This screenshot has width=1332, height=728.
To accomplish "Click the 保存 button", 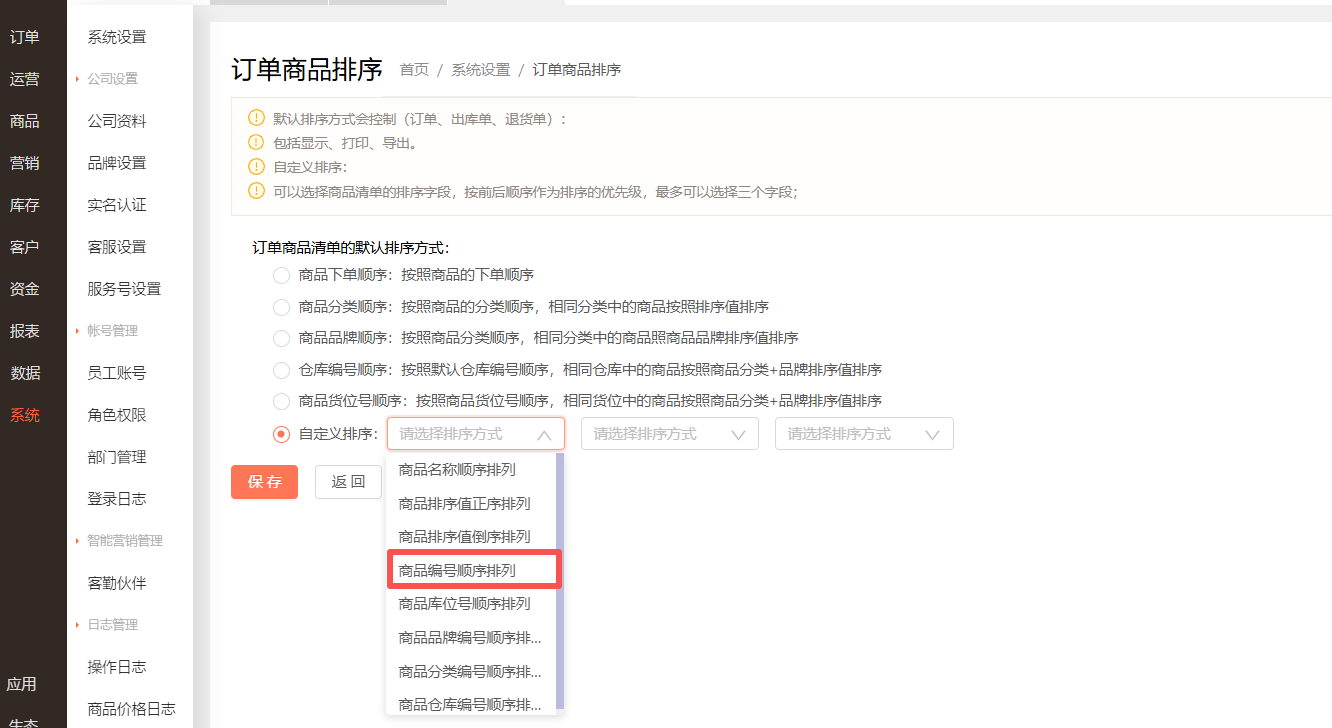I will (x=264, y=482).
